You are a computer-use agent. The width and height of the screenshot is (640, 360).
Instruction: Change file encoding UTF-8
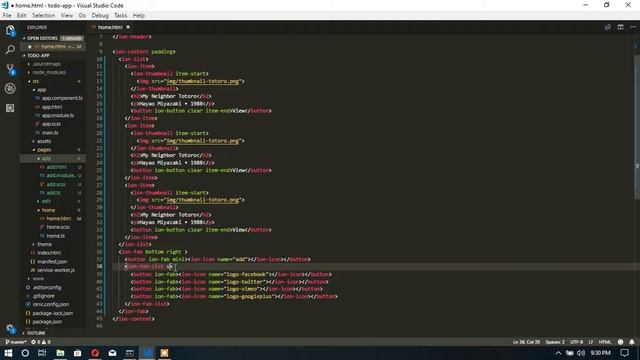coord(576,342)
